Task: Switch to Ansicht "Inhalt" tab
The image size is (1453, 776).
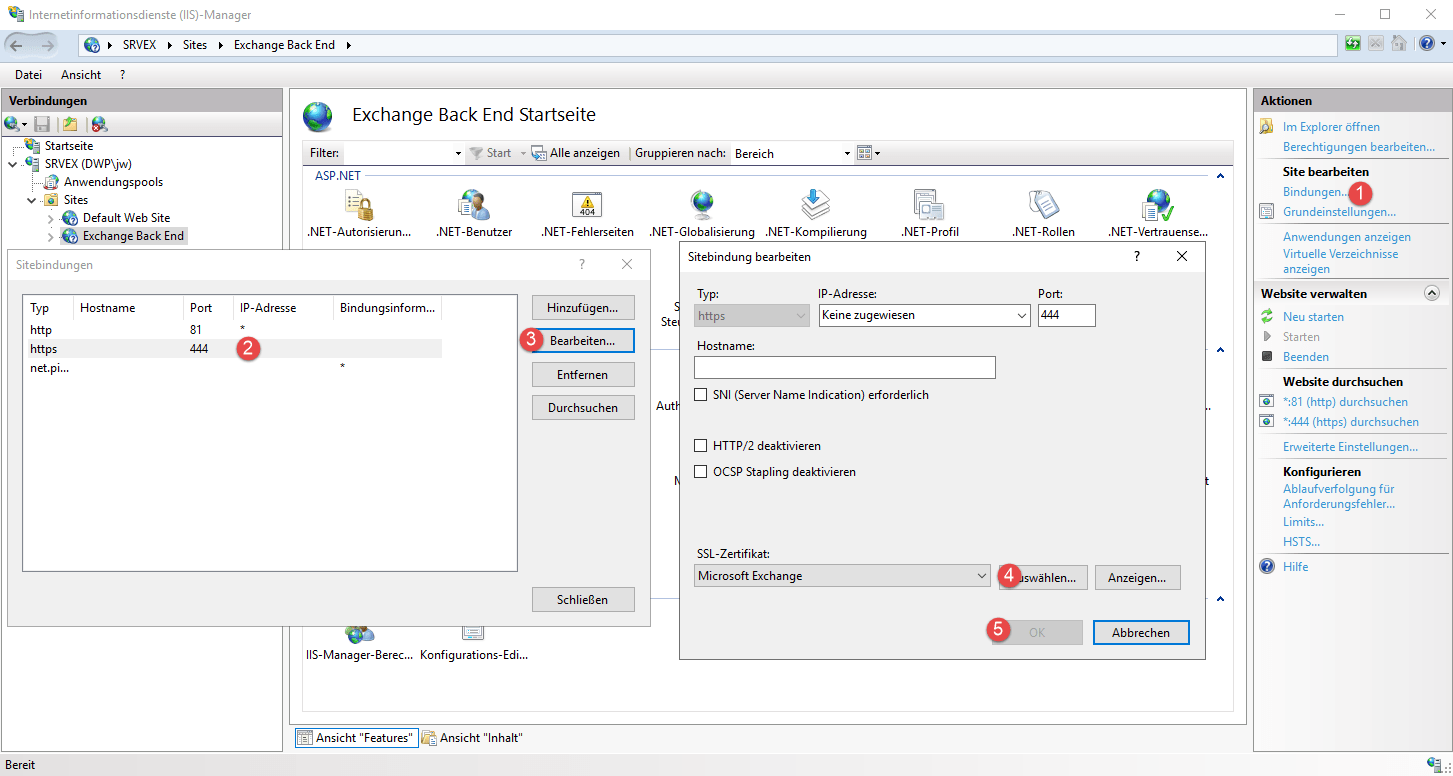Action: tap(472, 738)
